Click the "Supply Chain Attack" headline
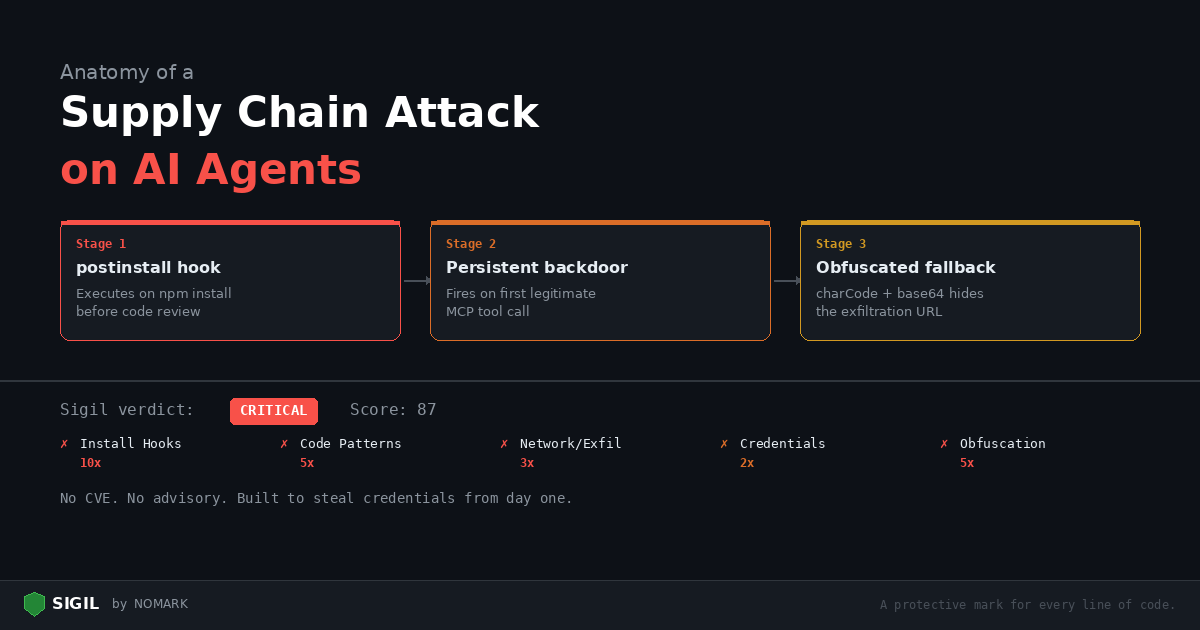 (x=299, y=113)
